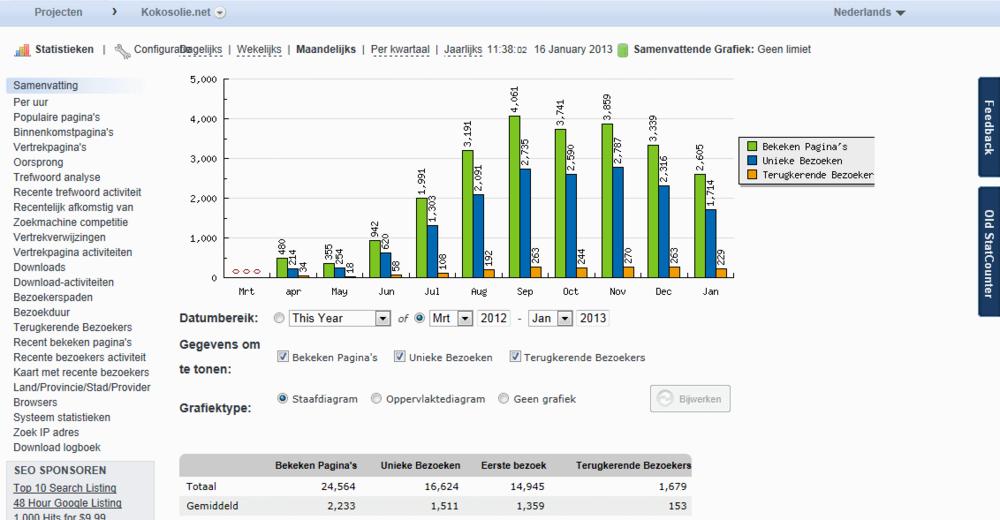Open the Feedback side tab
Image resolution: width=1000 pixels, height=520 pixels.
click(x=989, y=127)
